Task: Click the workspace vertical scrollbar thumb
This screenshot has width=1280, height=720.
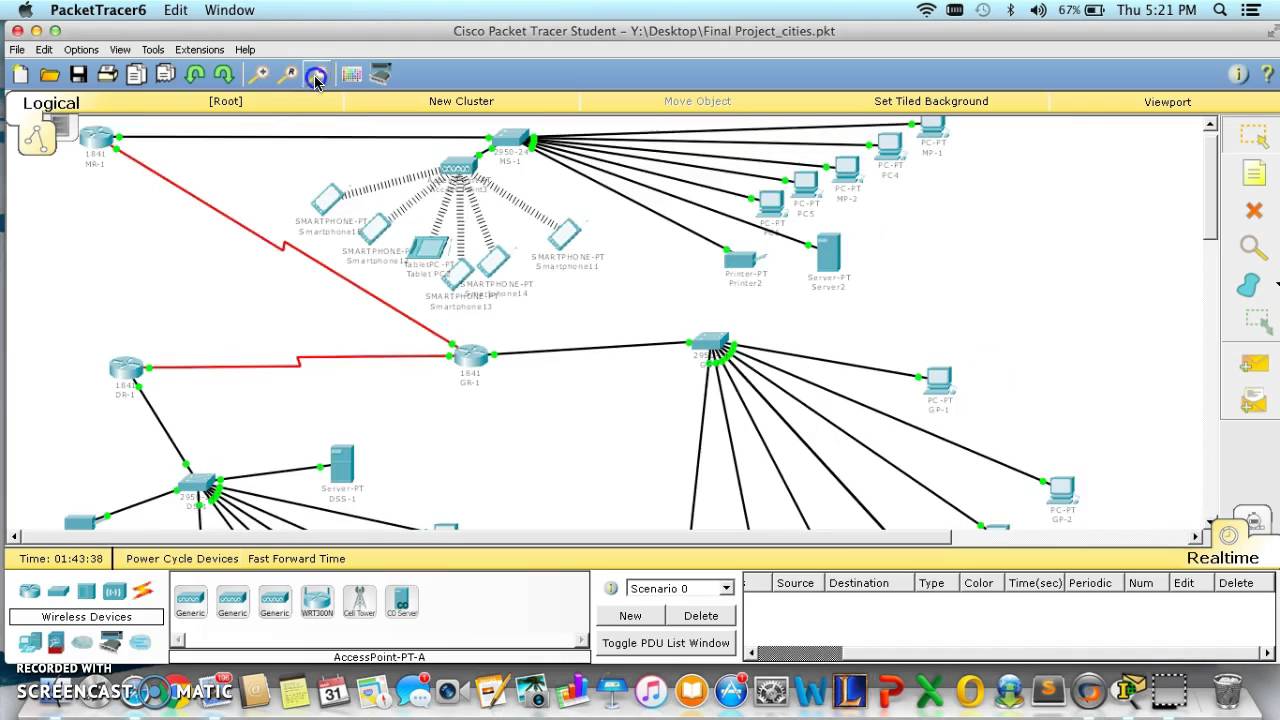Action: [x=1210, y=185]
